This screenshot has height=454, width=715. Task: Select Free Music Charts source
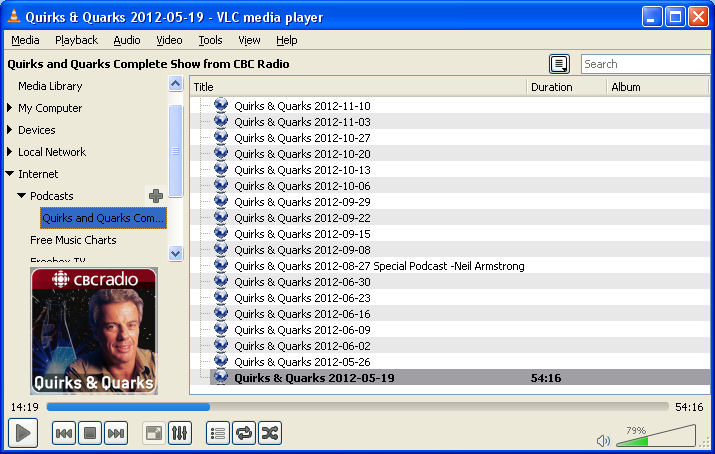pos(73,240)
